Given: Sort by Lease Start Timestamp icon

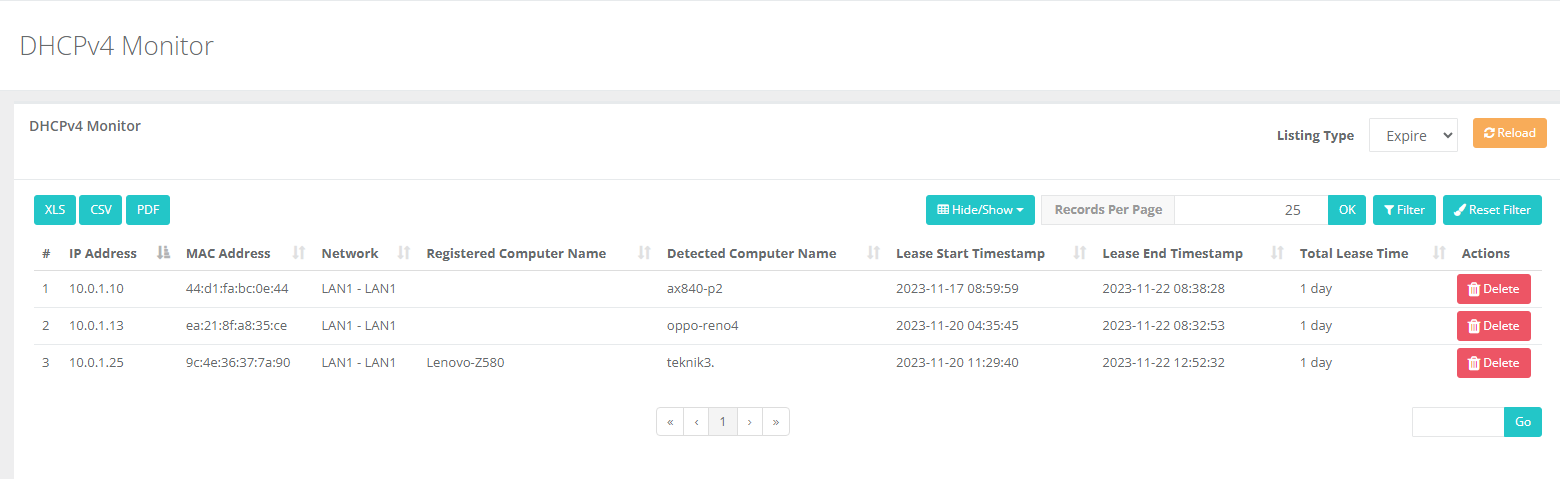Looking at the screenshot, I should point(1080,254).
